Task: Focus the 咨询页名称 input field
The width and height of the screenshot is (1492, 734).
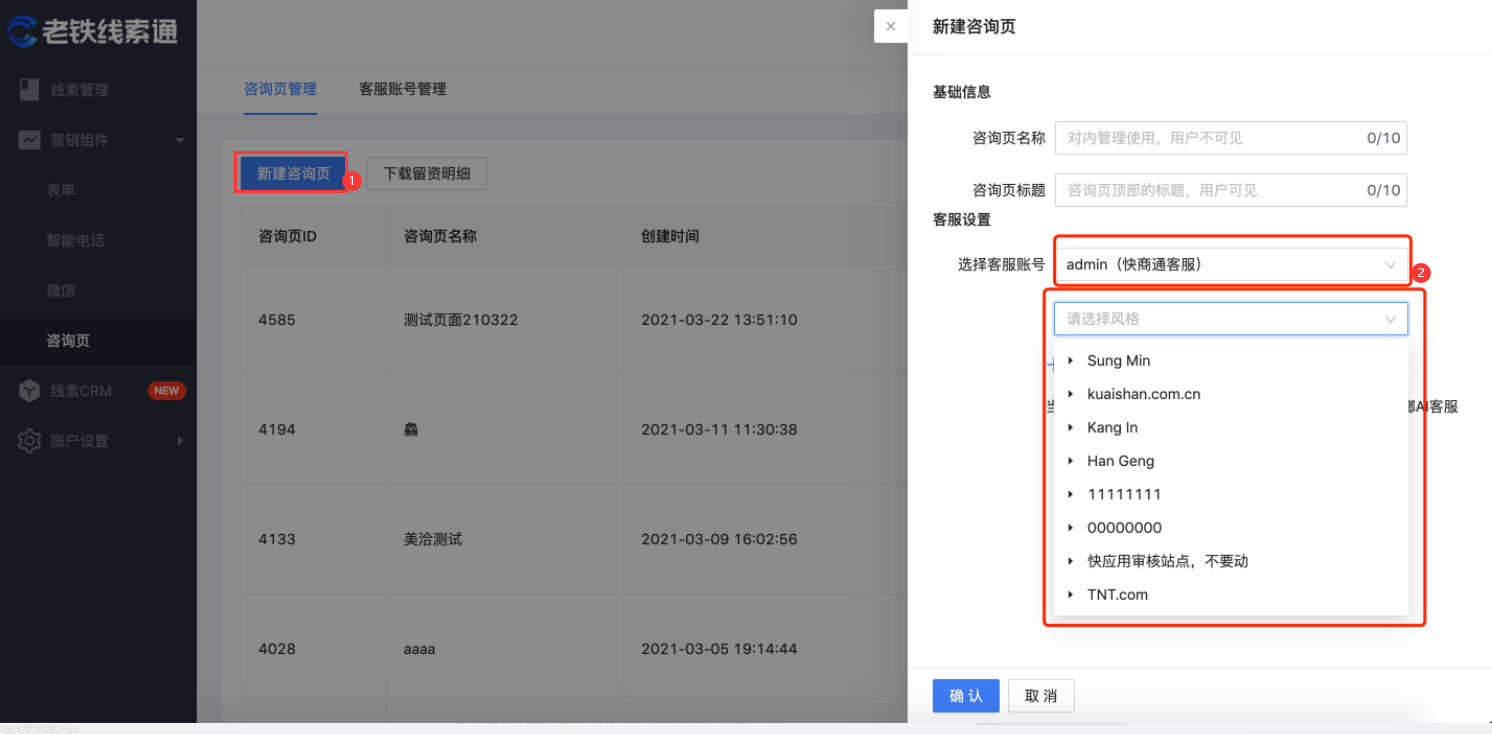Action: tap(1210, 138)
